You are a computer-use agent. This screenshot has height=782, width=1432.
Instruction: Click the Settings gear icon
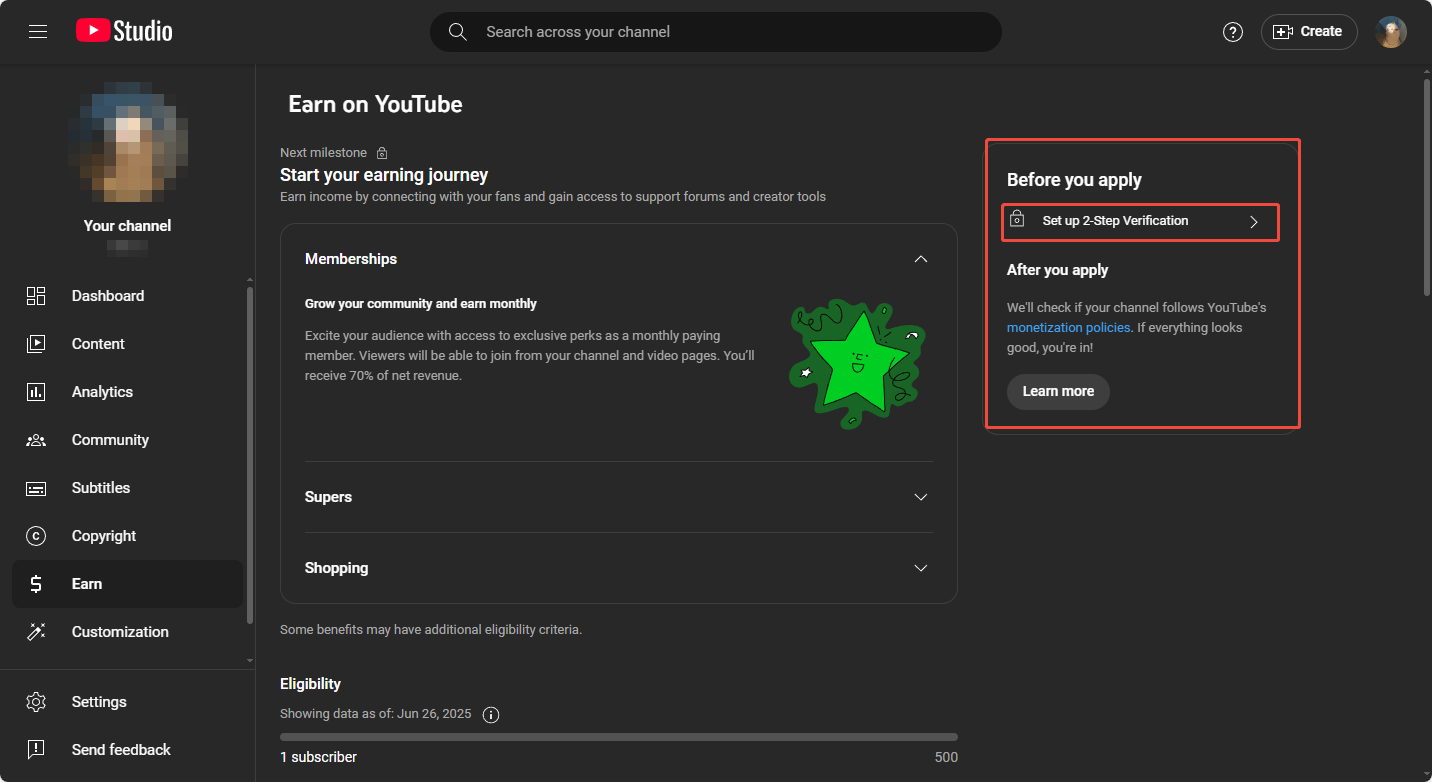point(36,702)
